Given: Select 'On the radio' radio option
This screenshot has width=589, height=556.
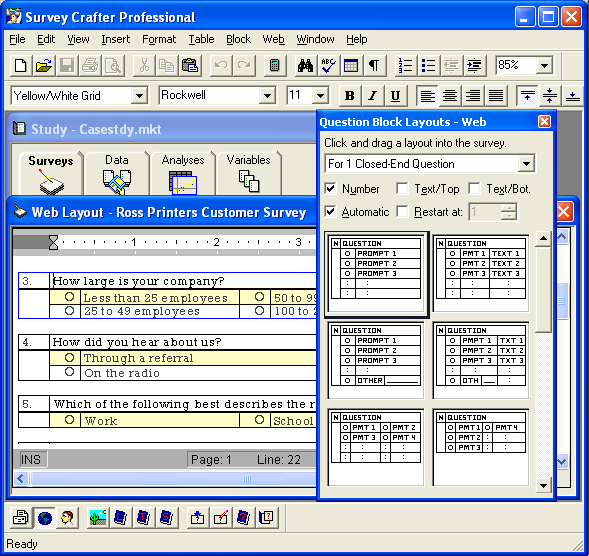Looking at the screenshot, I should coord(69,372).
